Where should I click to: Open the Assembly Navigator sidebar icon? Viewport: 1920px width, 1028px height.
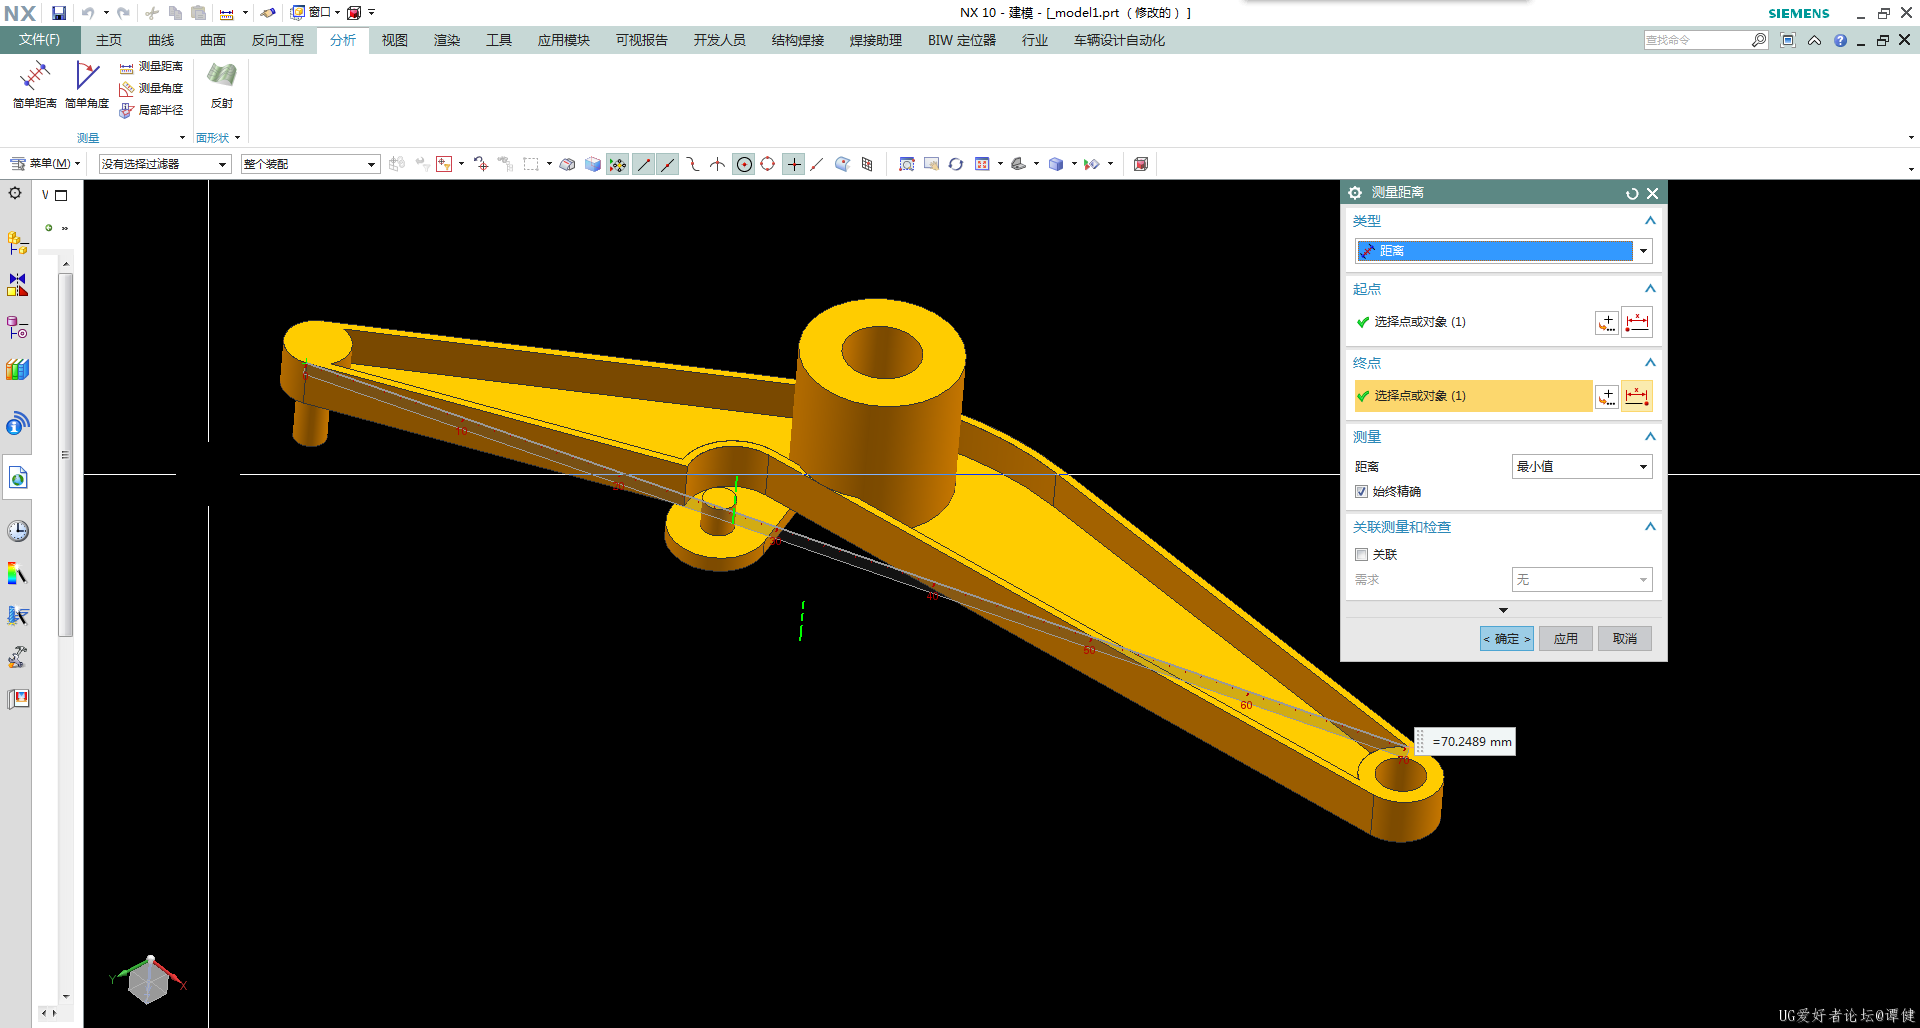(17, 243)
